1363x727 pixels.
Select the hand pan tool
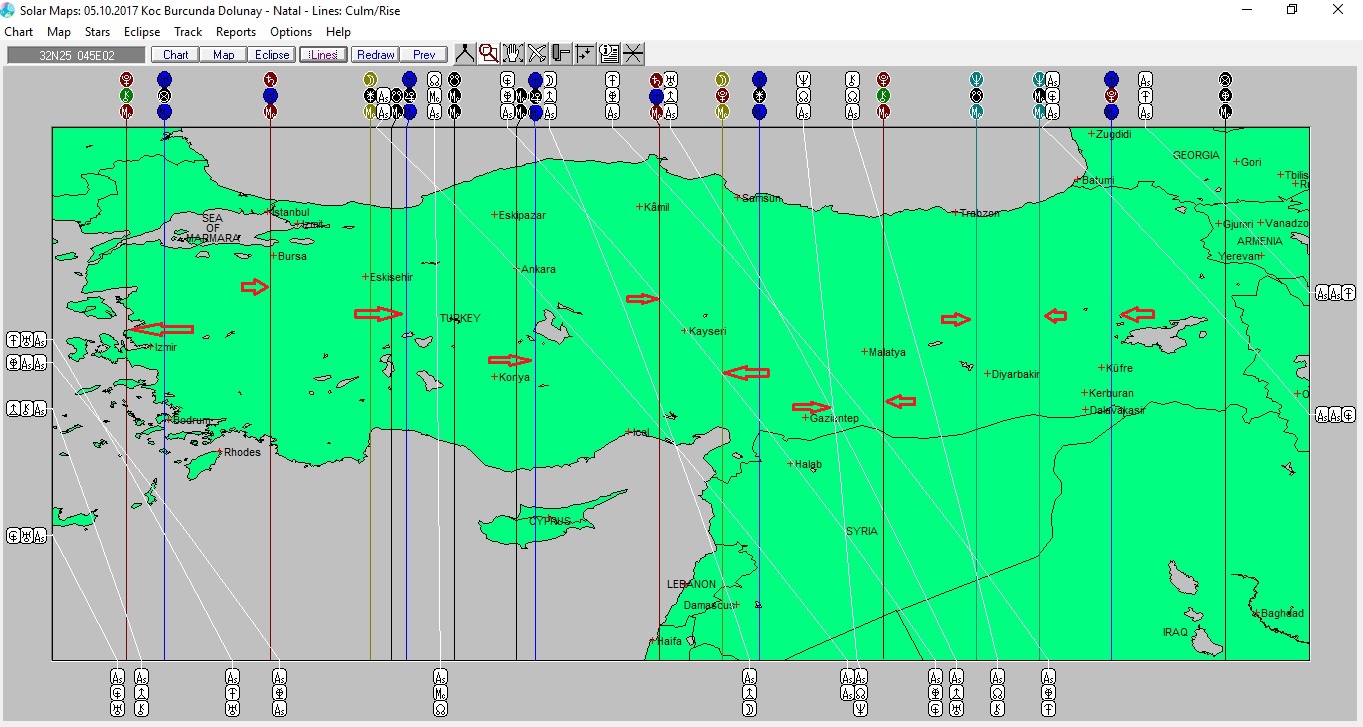(513, 54)
